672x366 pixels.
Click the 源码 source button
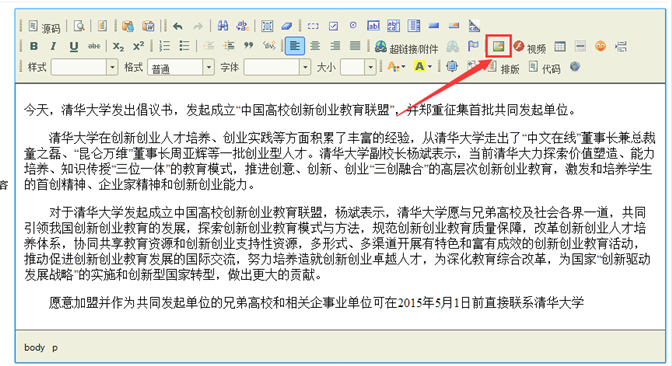44,27
